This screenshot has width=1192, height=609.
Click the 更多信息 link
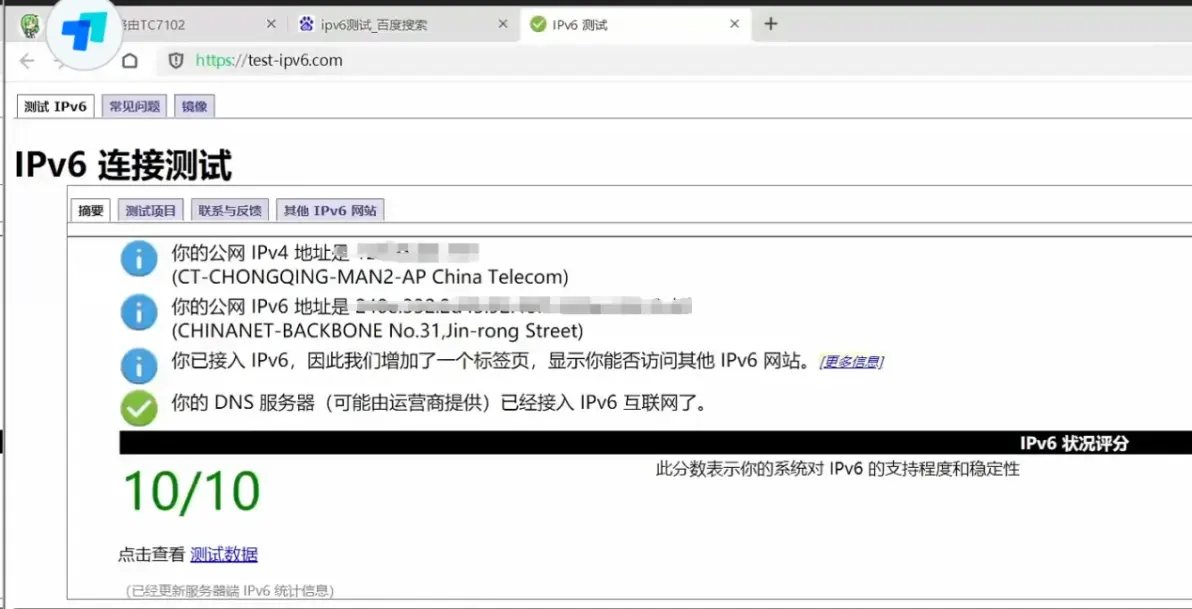(851, 362)
